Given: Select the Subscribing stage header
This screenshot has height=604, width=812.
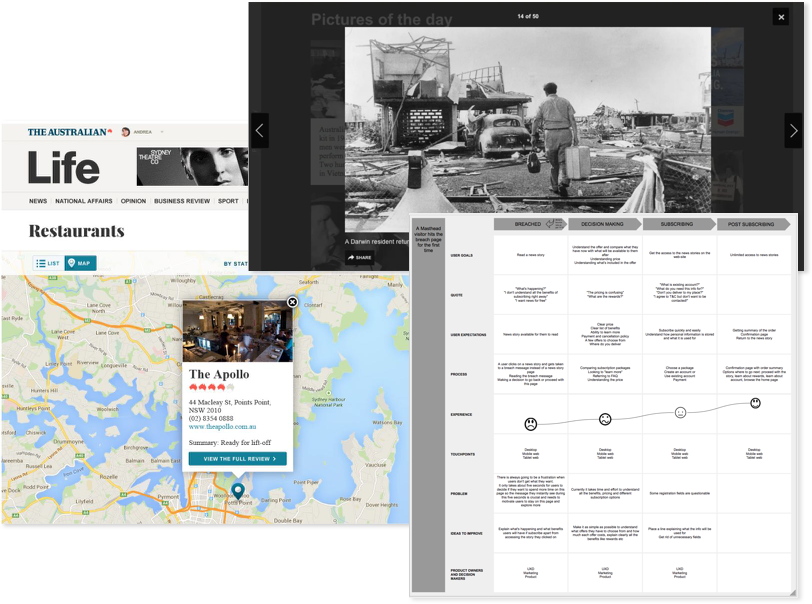Looking at the screenshot, I should point(678,224).
